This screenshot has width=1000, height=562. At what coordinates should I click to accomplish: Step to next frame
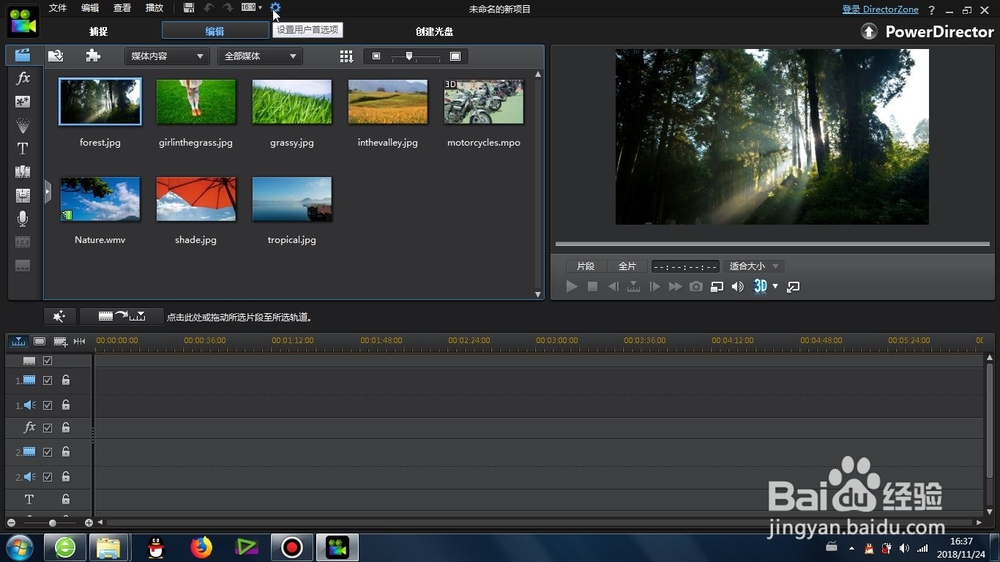tap(654, 286)
